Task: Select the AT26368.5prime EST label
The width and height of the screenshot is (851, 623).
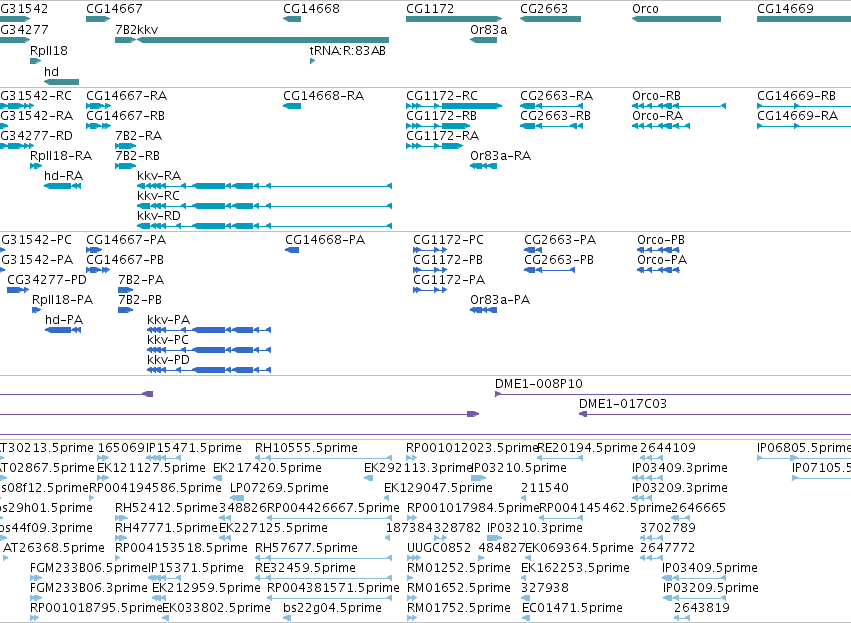Action: coord(54,548)
